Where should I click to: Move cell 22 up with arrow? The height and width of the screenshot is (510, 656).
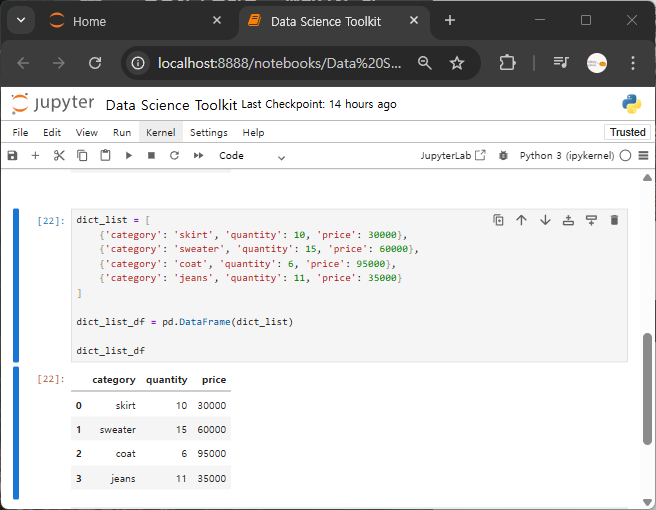click(521, 220)
